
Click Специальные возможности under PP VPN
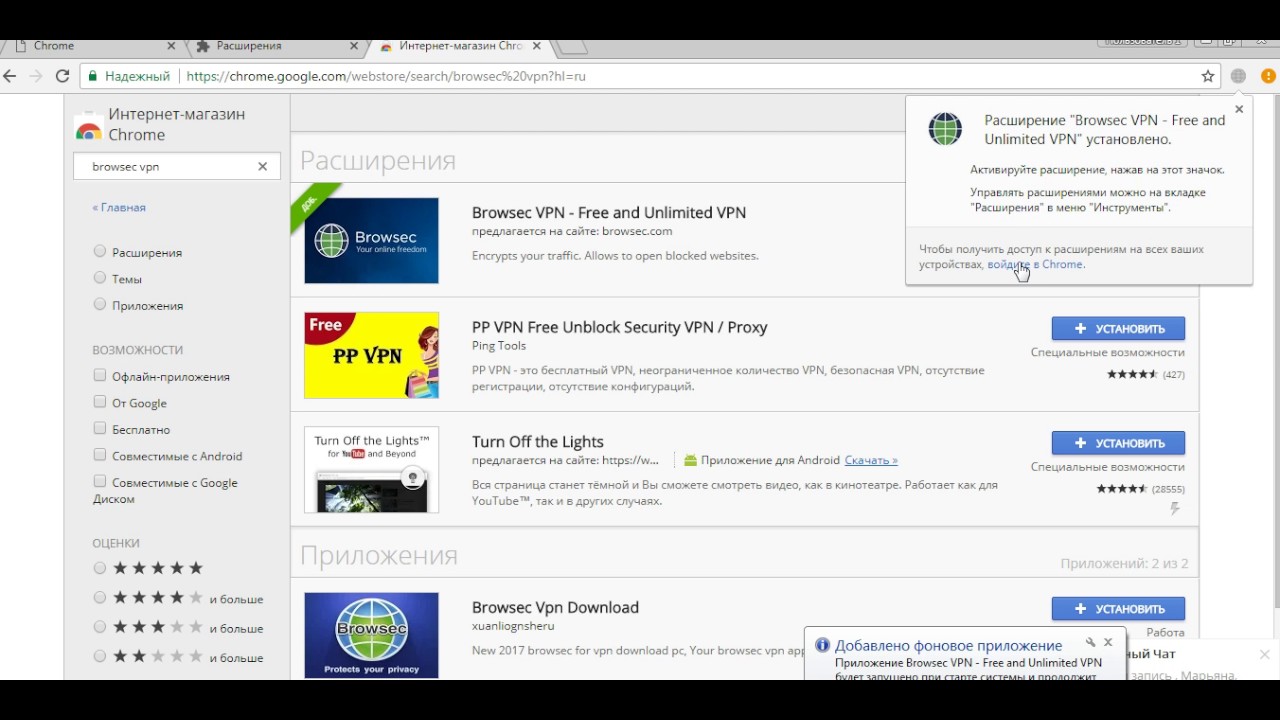[x=1108, y=352]
